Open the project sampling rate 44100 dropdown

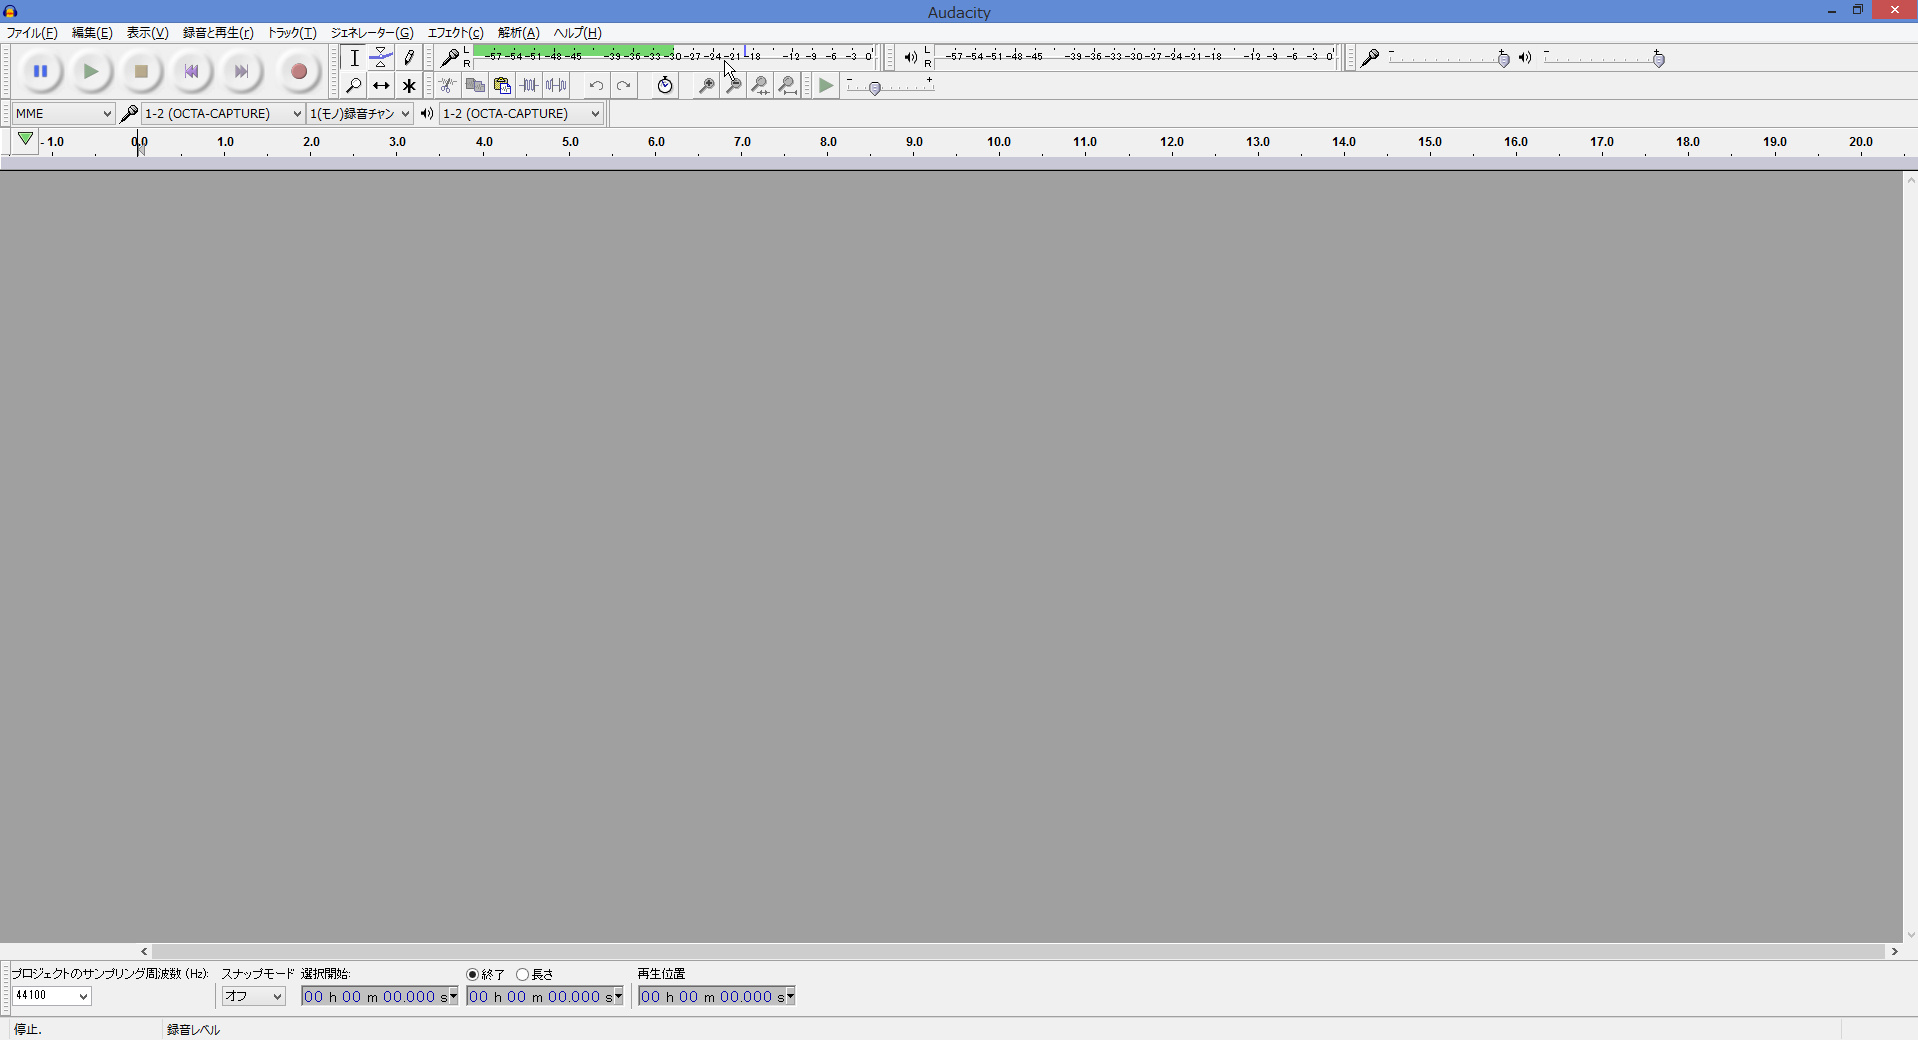[x=52, y=996]
